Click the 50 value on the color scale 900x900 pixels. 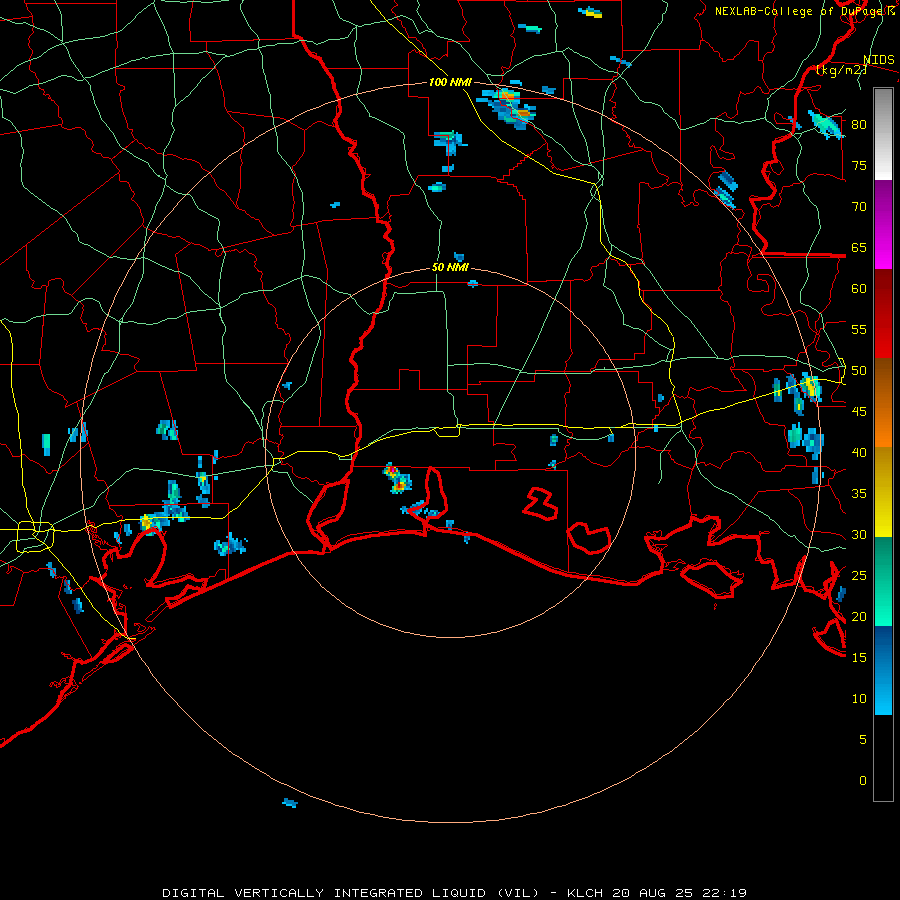coord(859,371)
